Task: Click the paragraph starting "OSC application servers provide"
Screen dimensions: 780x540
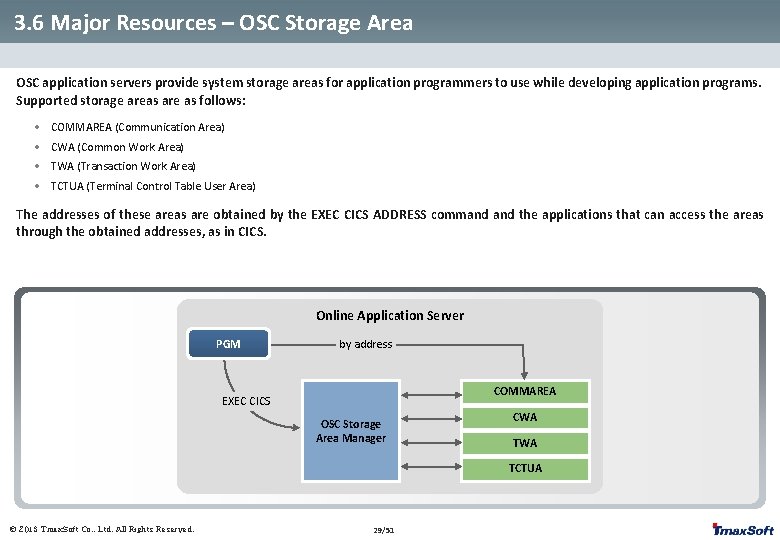Action: pyautogui.click(x=389, y=91)
